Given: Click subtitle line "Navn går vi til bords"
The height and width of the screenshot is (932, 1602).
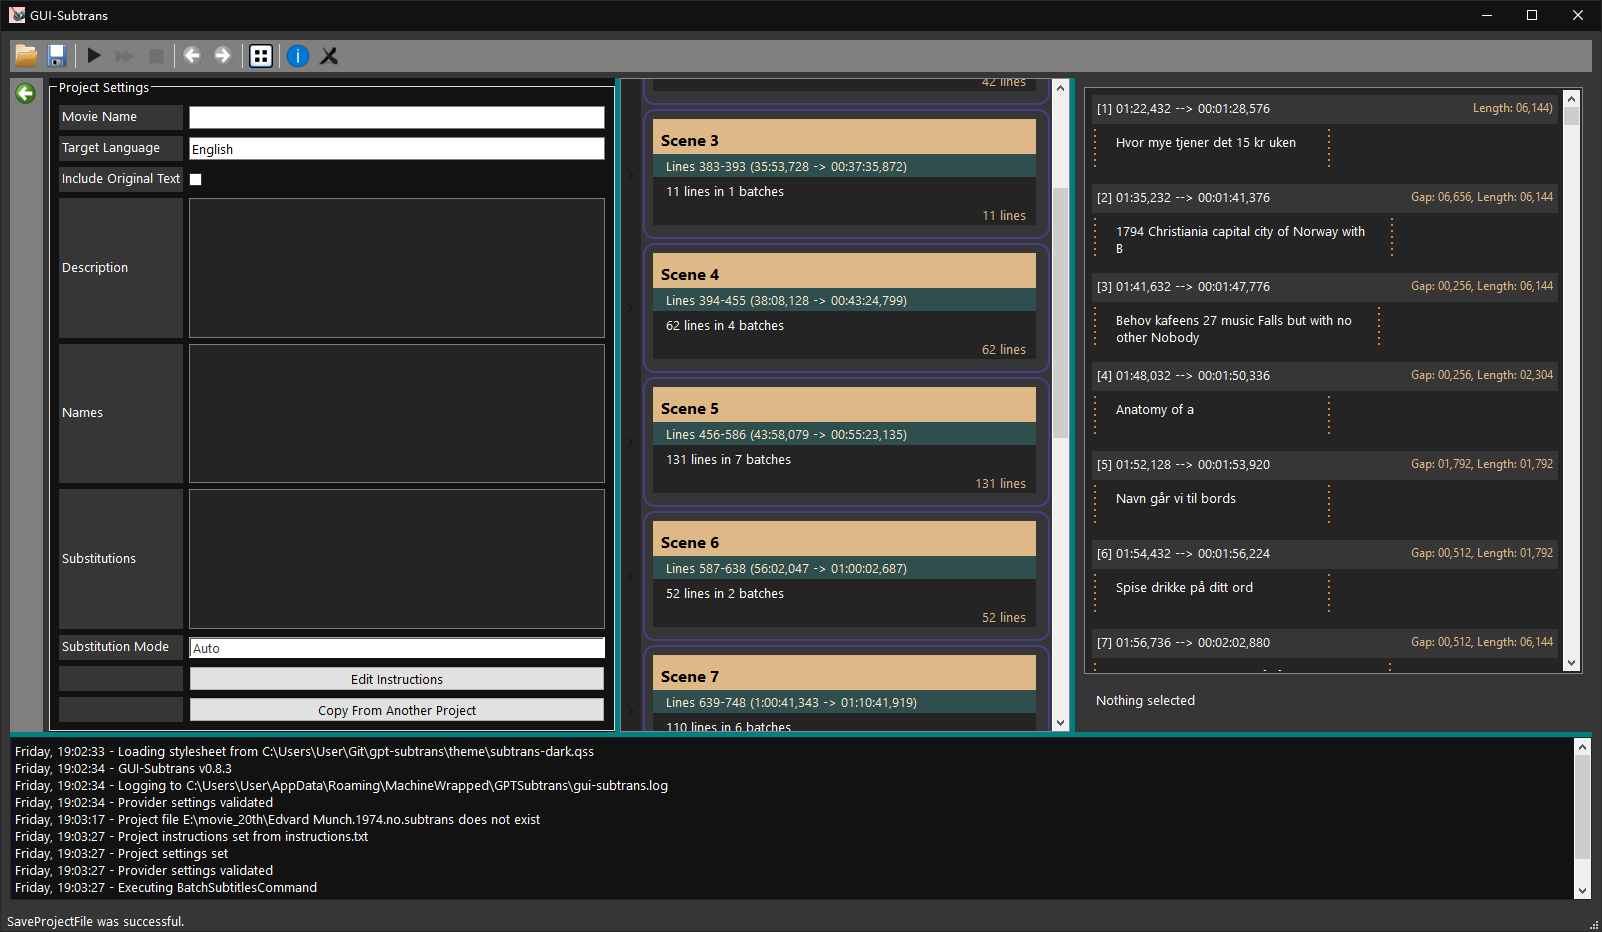Looking at the screenshot, I should coord(1176,499).
